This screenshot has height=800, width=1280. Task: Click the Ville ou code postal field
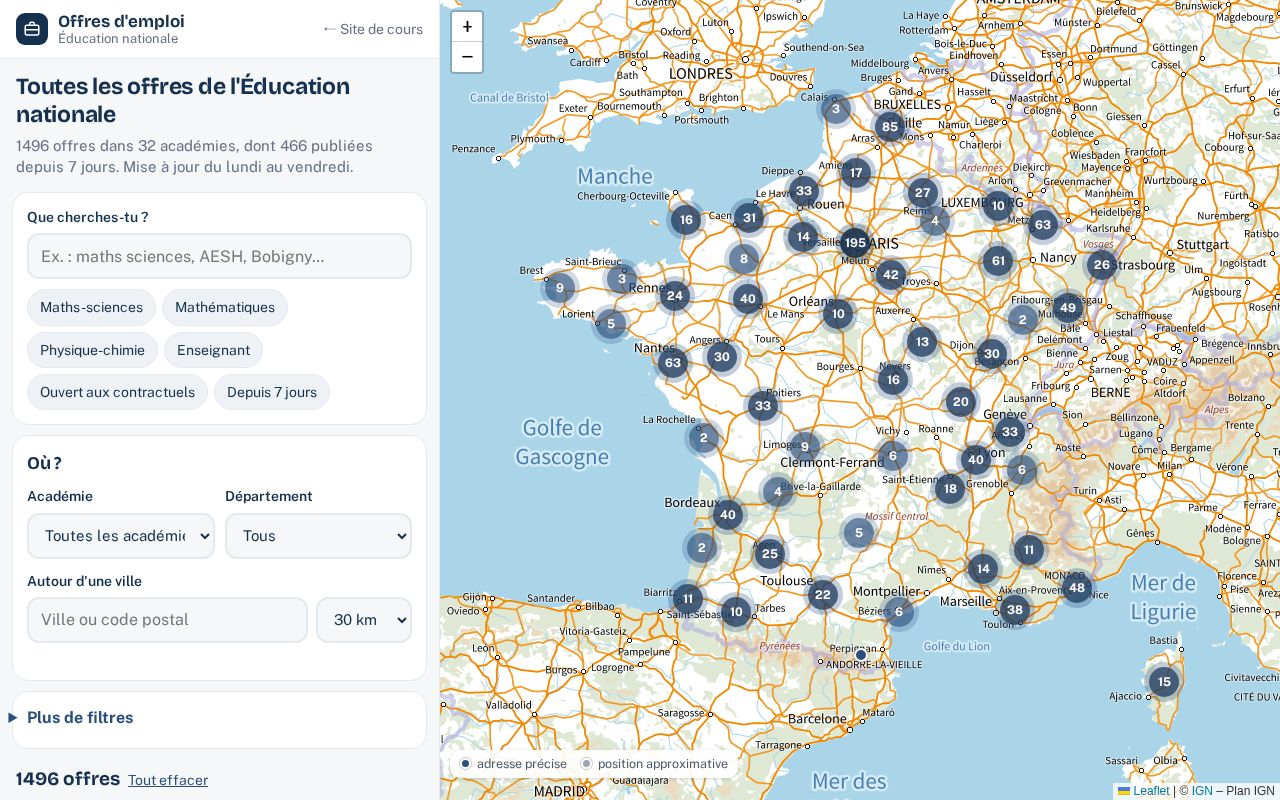click(167, 620)
